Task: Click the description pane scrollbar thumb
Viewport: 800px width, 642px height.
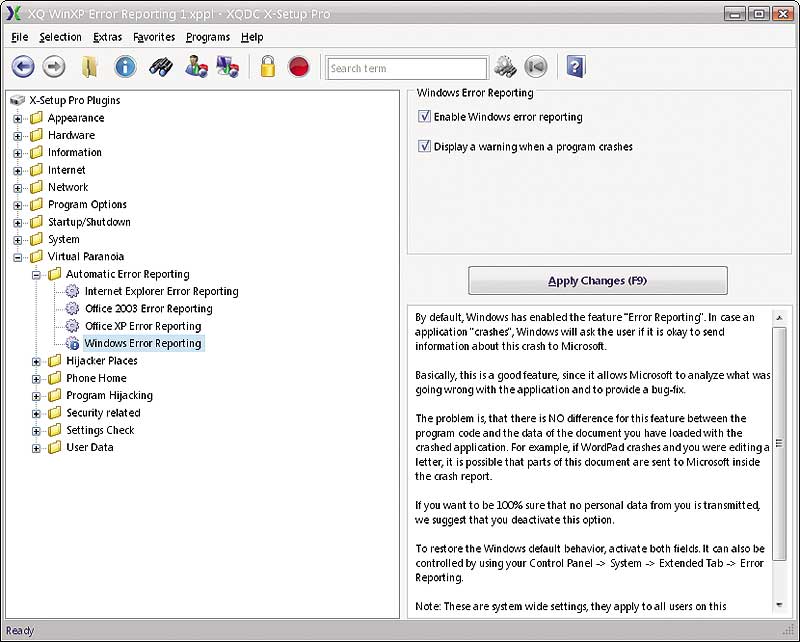Action: pyautogui.click(x=779, y=443)
